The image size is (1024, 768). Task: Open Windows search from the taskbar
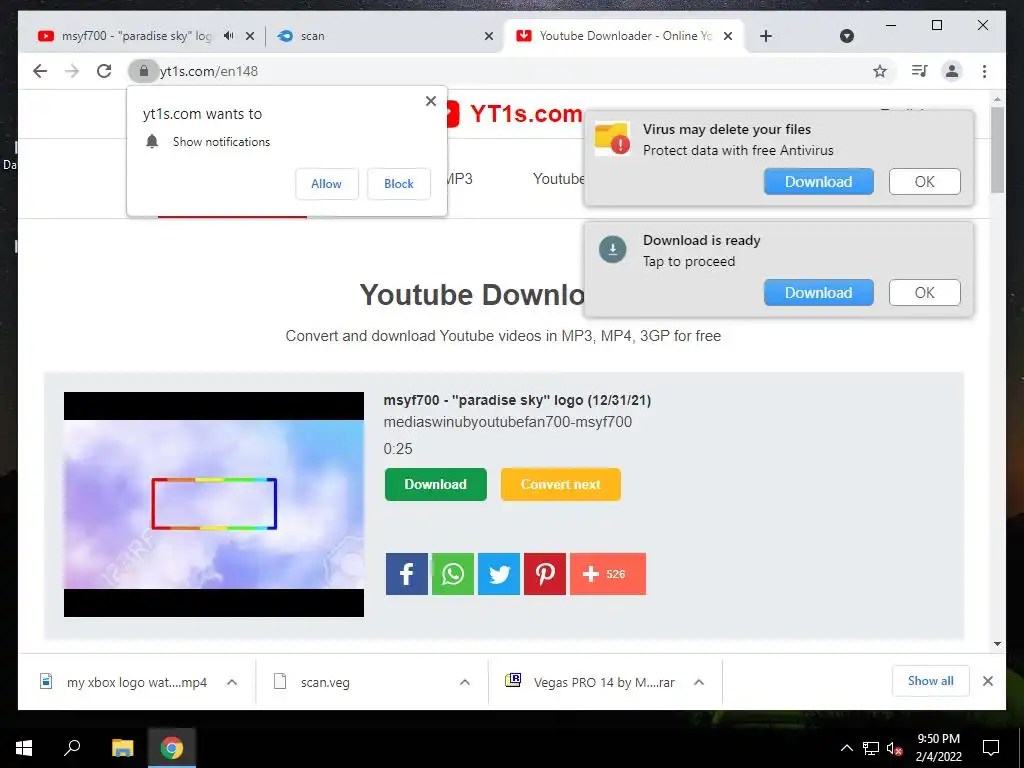click(72, 748)
